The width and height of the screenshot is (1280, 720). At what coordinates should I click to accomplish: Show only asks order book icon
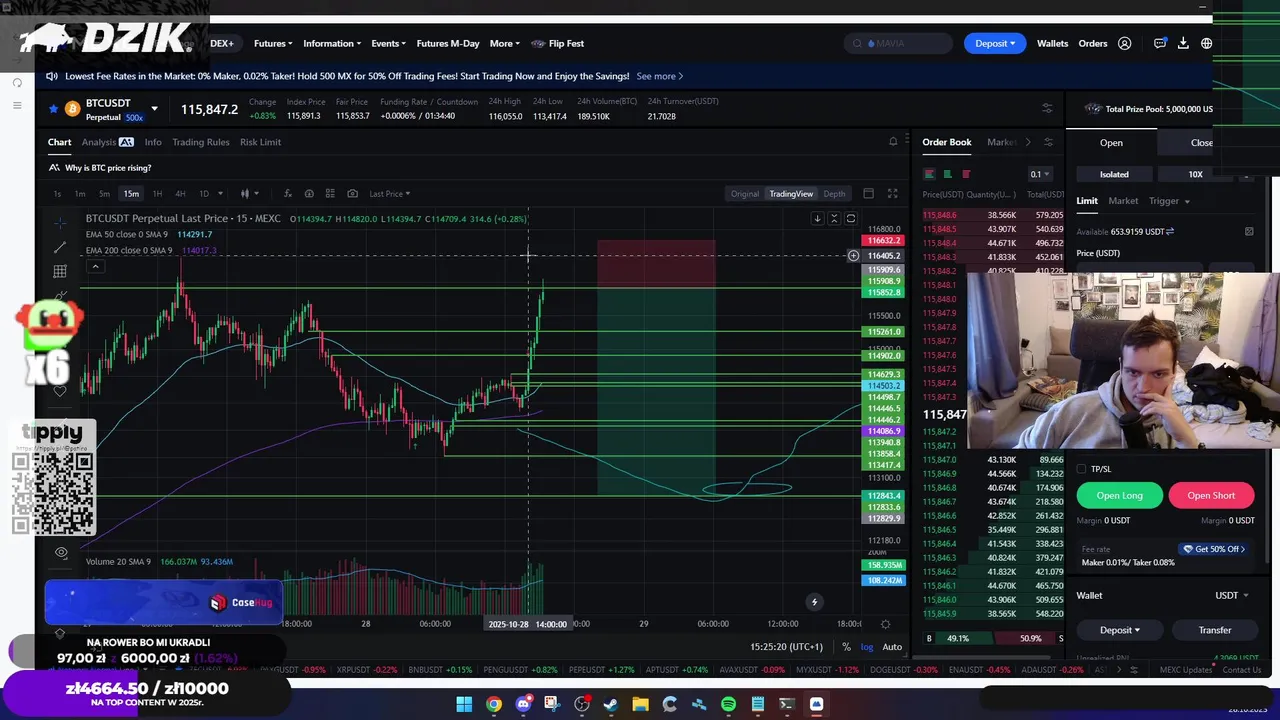click(965, 174)
